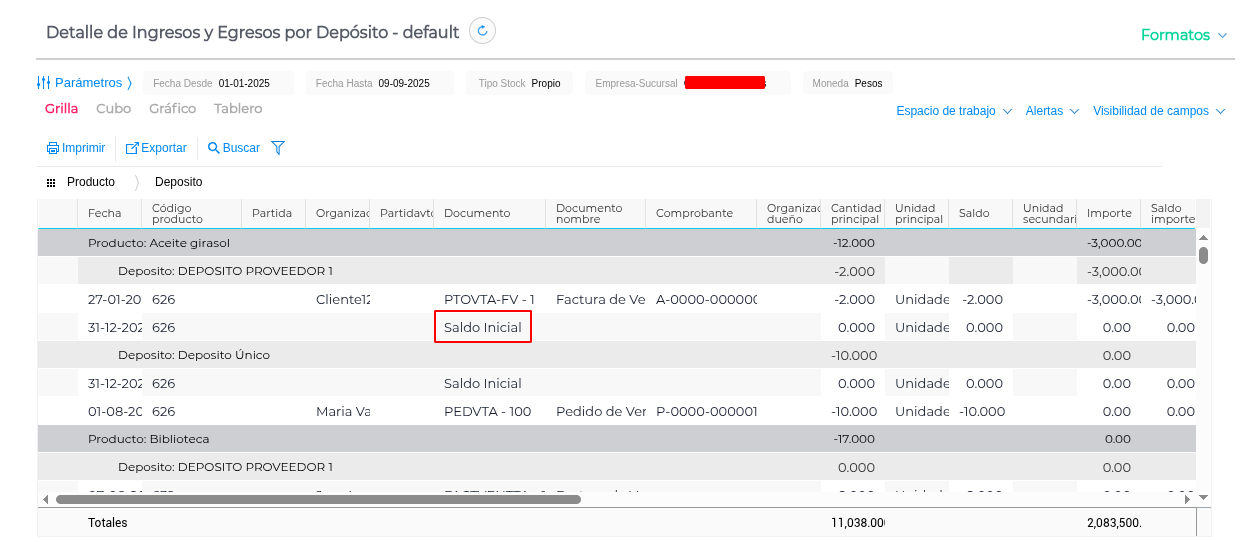
Task: Click the Comprobante column header
Action: (x=700, y=213)
